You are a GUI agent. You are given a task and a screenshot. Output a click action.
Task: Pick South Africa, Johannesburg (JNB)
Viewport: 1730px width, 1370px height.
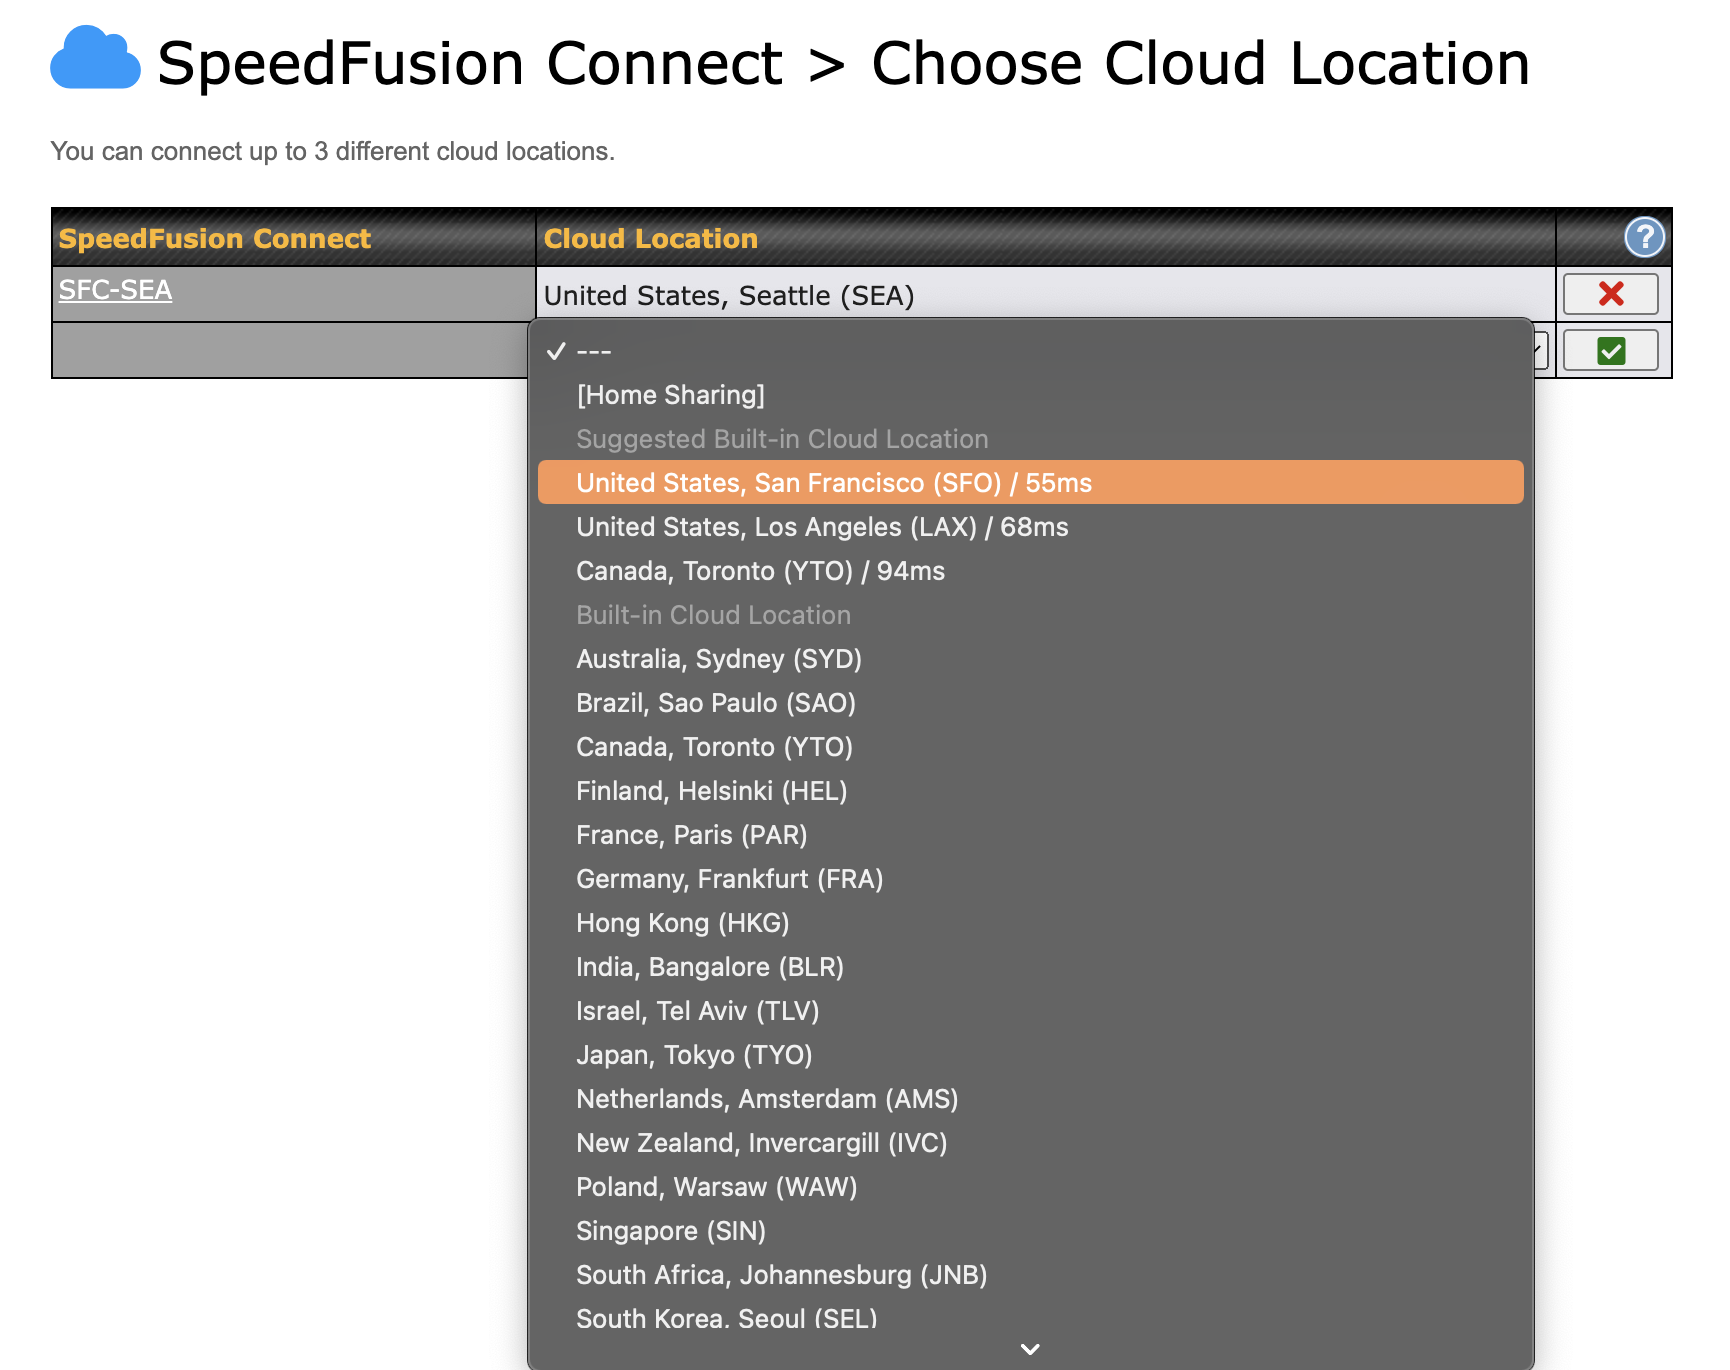pyautogui.click(x=781, y=1275)
